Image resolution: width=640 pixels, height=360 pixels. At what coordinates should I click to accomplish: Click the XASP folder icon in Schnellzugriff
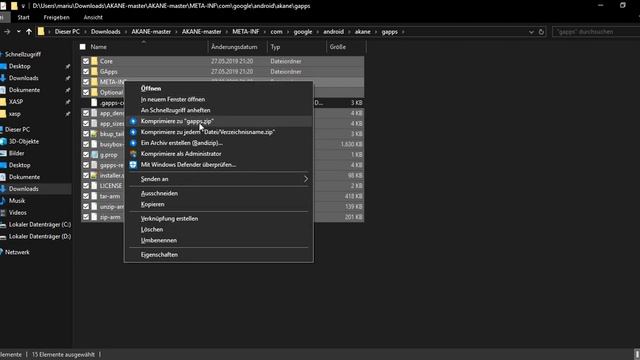(3, 102)
